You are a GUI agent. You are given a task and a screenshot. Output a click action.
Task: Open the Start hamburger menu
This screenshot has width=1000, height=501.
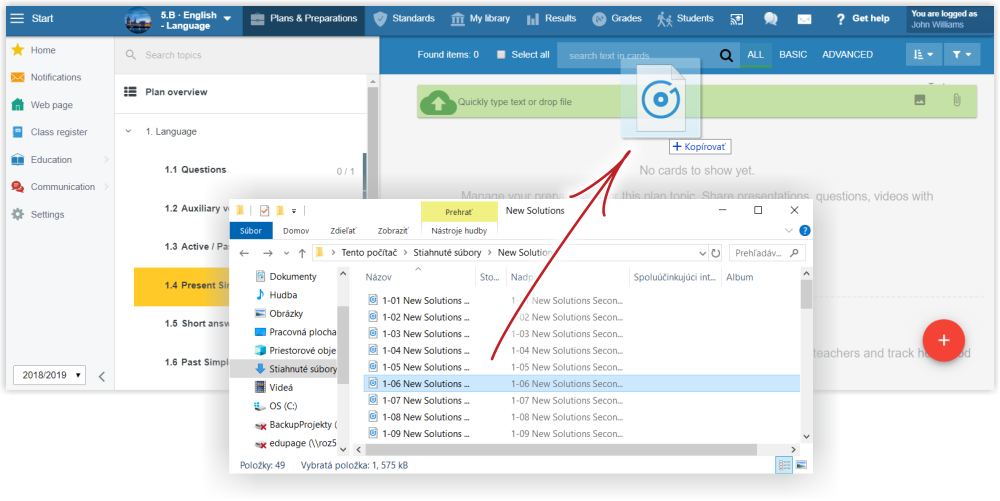point(17,18)
